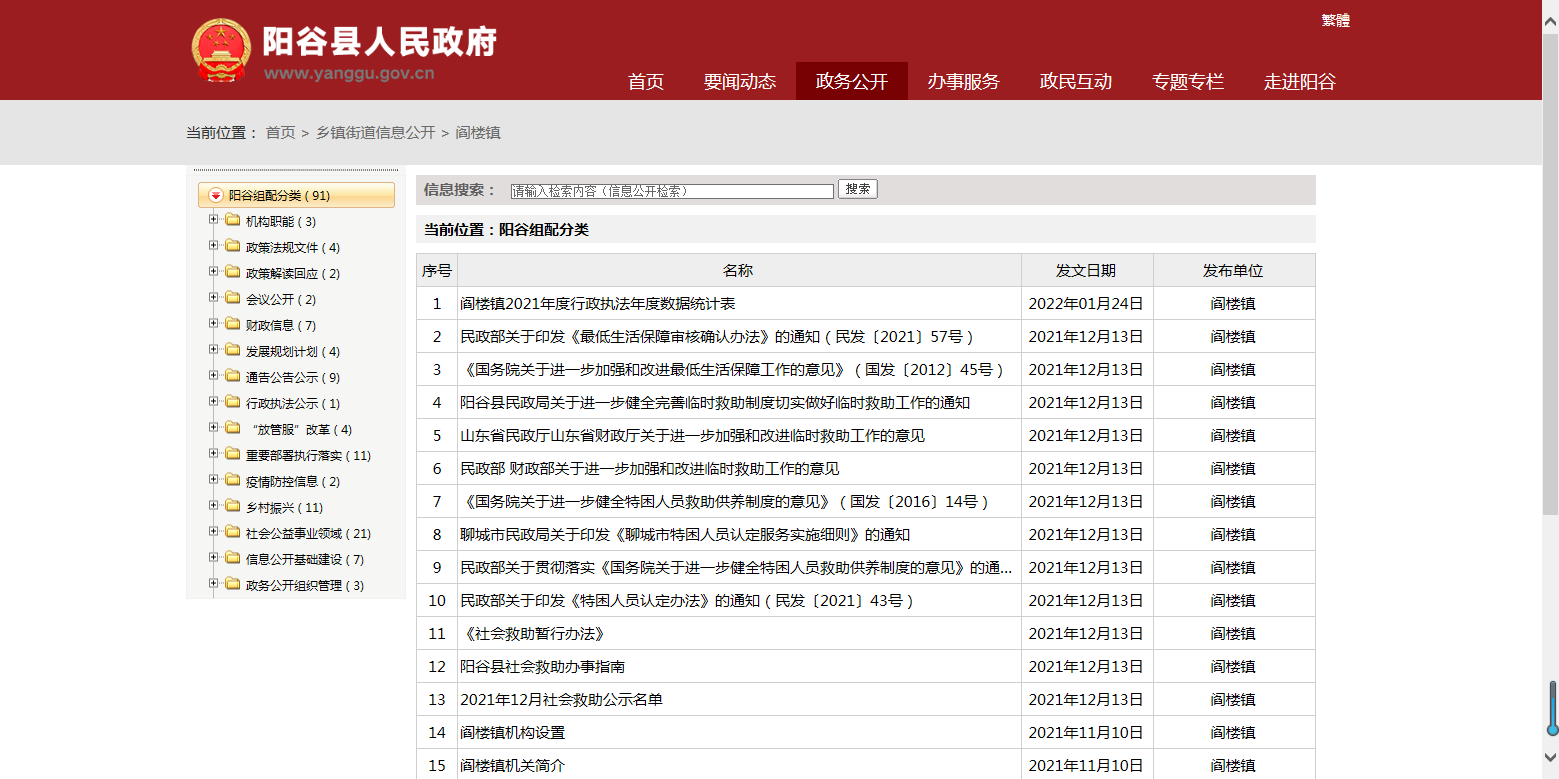The height and width of the screenshot is (779, 1559).
Task: Select tree item 疫情防控信息 ( 2 )
Action: [x=293, y=481]
